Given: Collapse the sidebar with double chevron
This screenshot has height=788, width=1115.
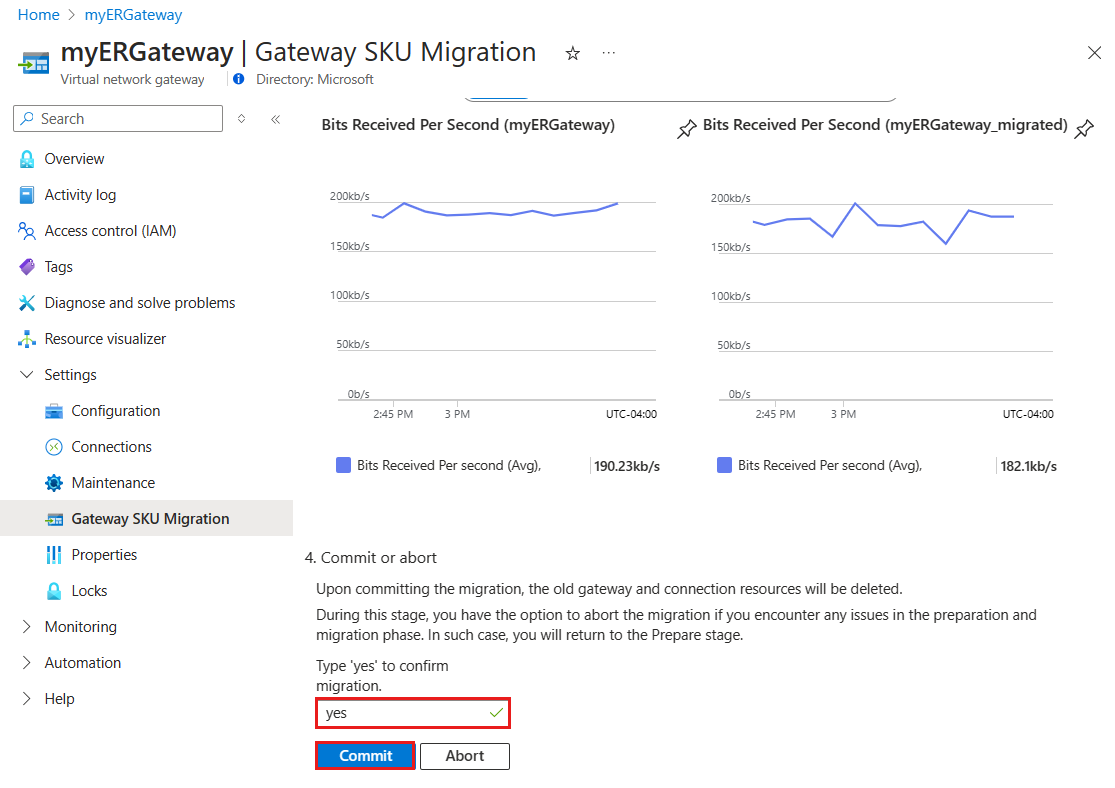Looking at the screenshot, I should [276, 119].
